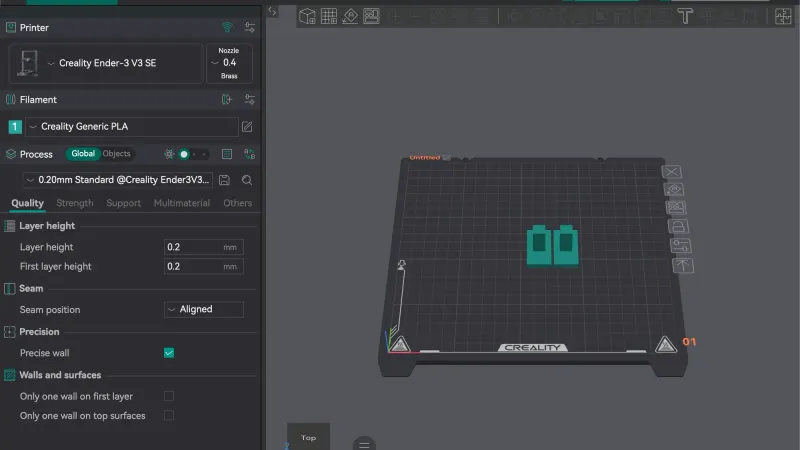Open the Assembly view puzzle icon
The width and height of the screenshot is (800, 450).
coord(783,16)
